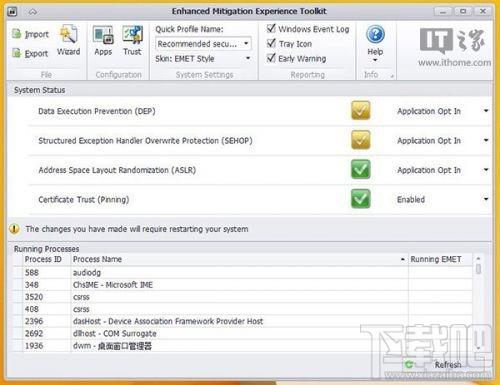
Task: Toggle Windows Event Log checkbox
Action: point(271,29)
